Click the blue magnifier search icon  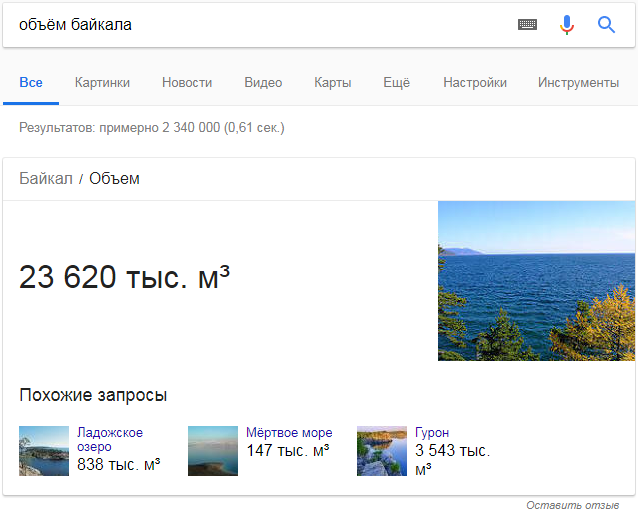tap(606, 25)
